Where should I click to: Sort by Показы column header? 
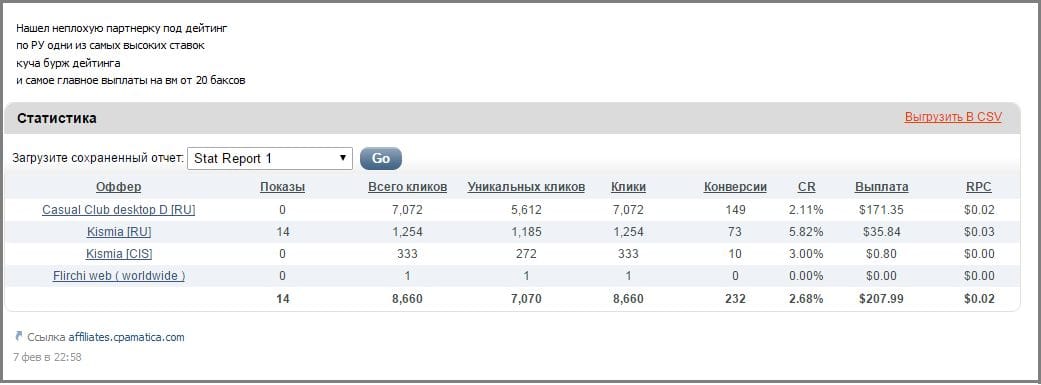[282, 187]
